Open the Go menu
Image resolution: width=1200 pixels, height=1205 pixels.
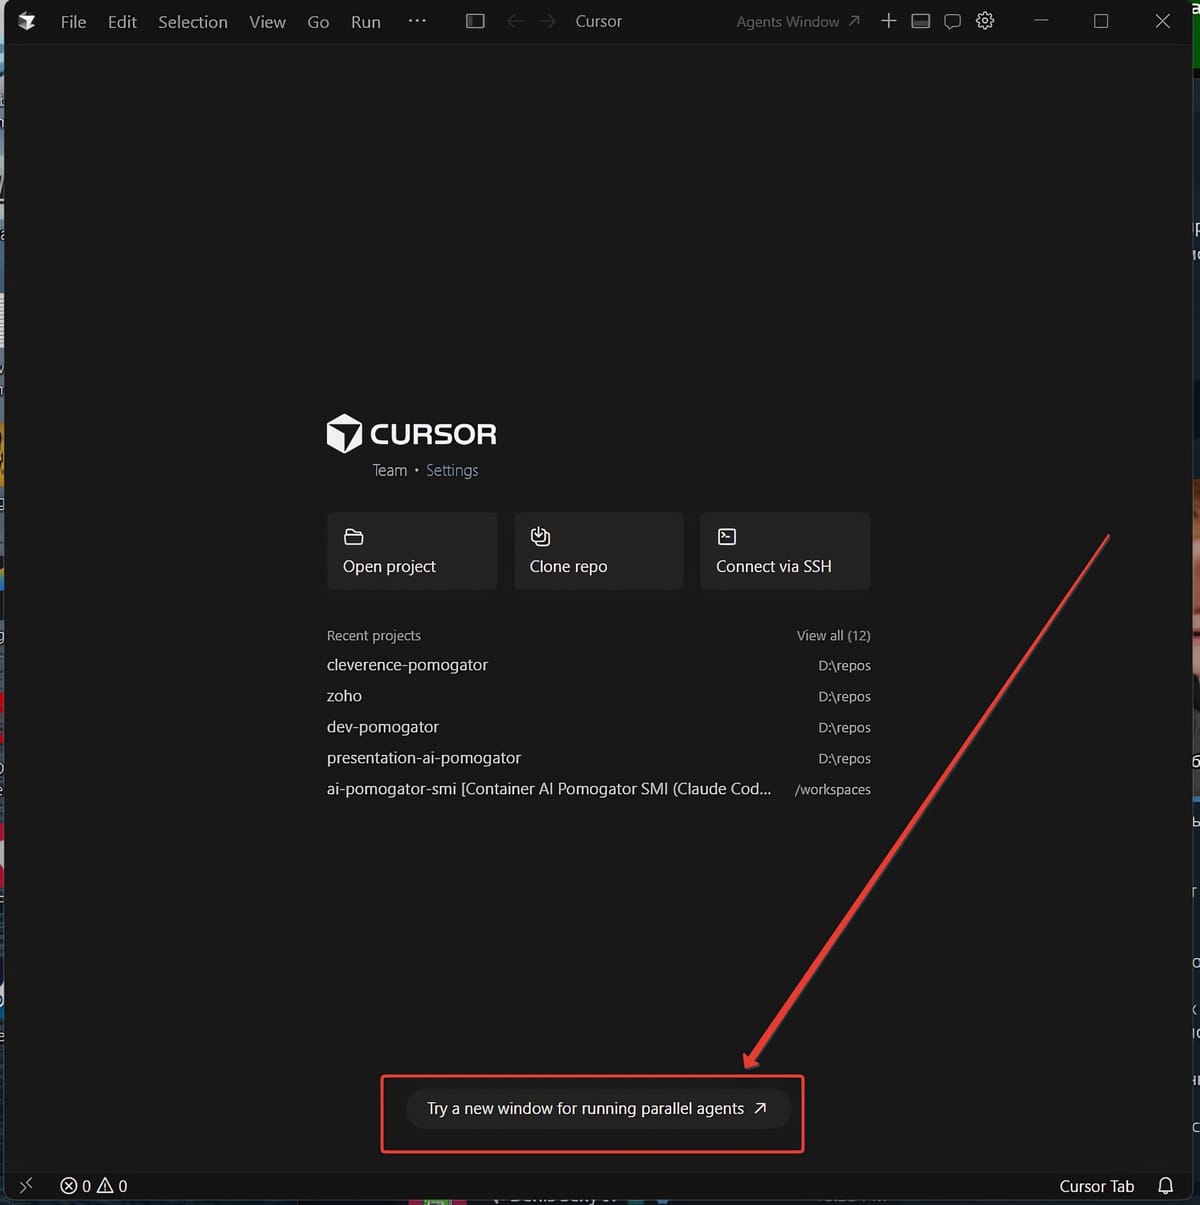pyautogui.click(x=318, y=22)
